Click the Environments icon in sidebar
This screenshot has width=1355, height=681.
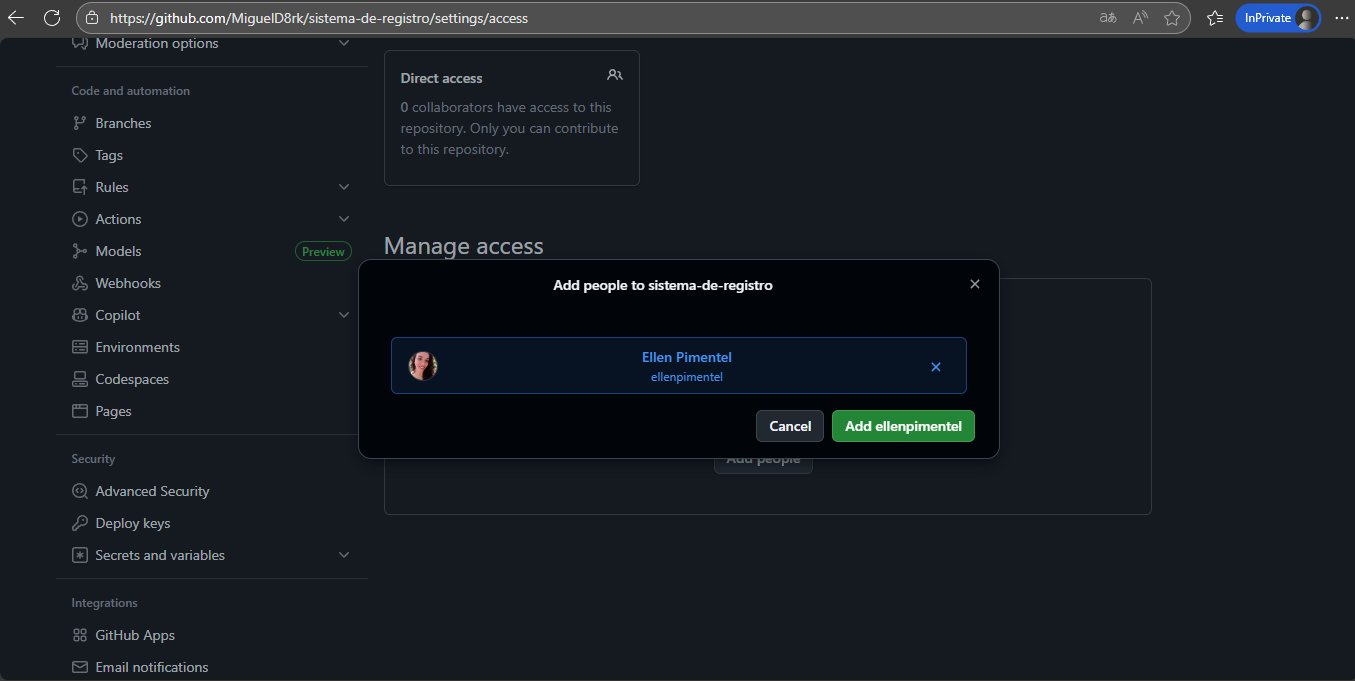[x=80, y=347]
